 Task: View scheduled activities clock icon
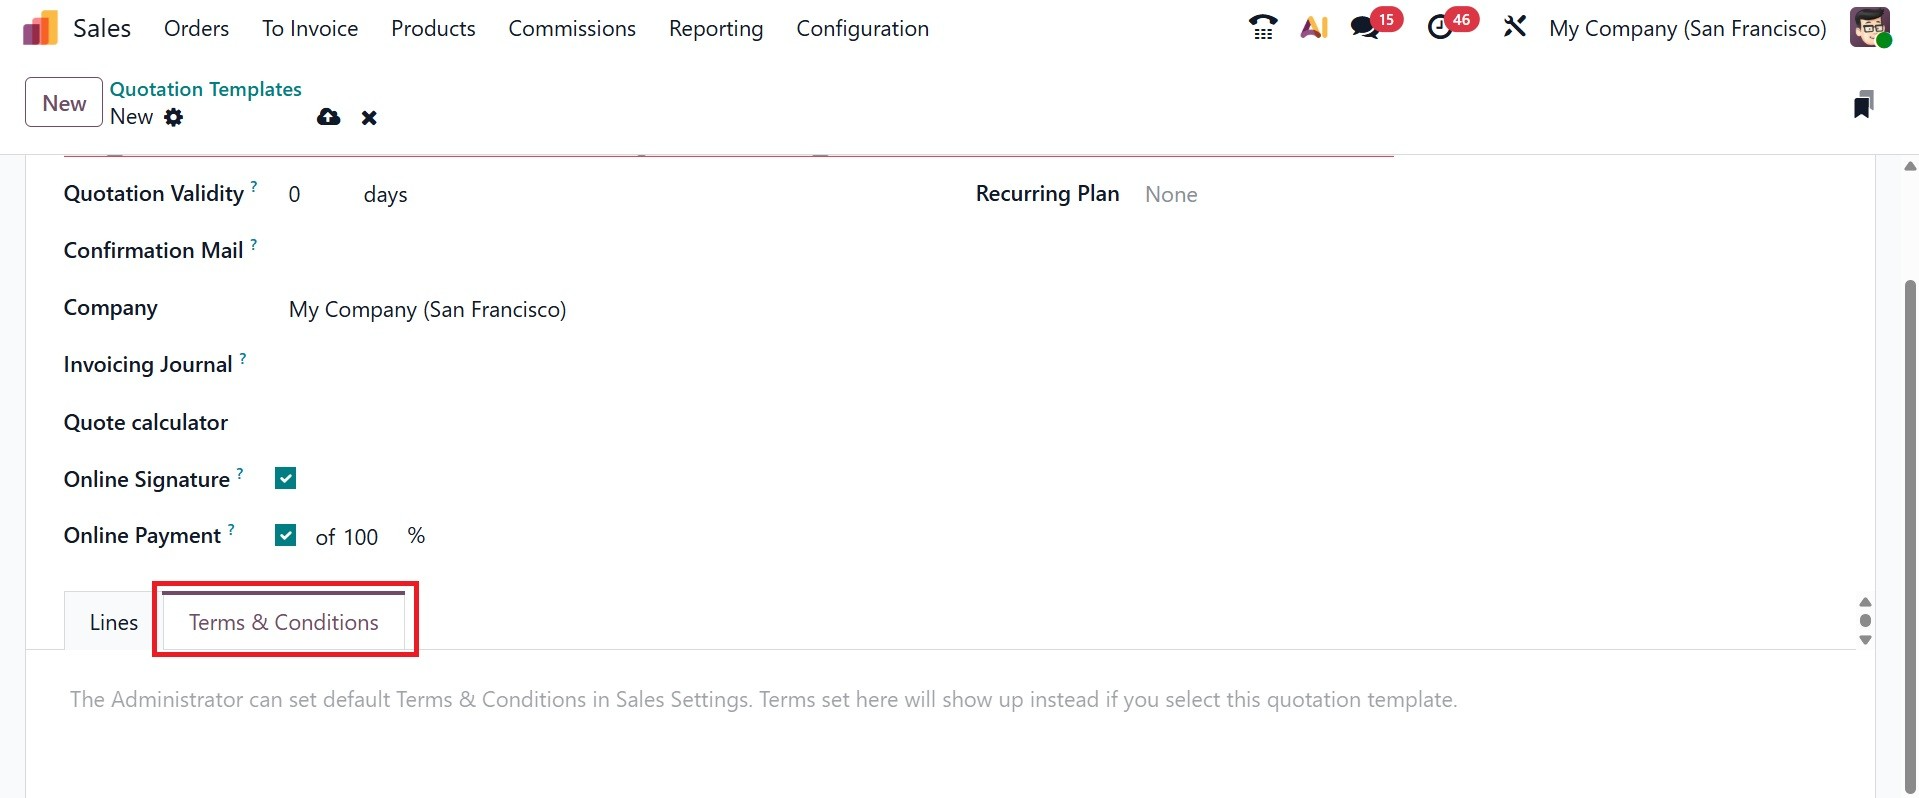pos(1440,28)
